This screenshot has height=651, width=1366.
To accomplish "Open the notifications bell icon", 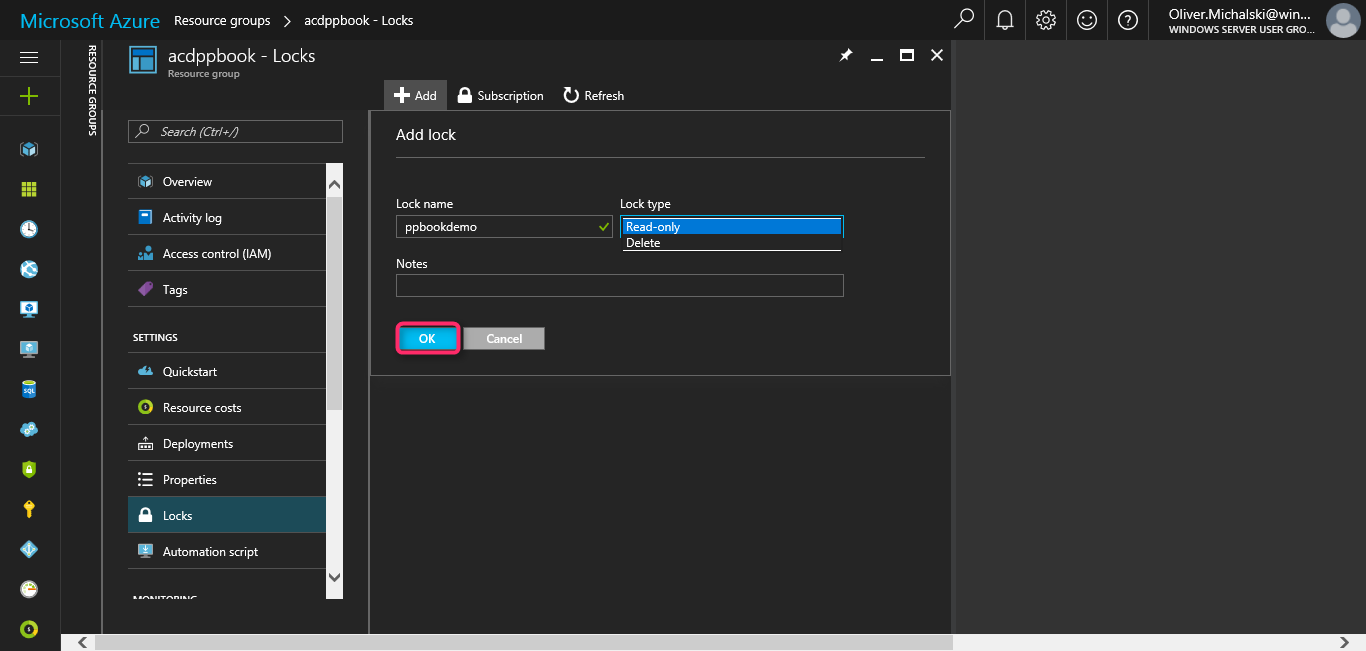I will click(x=1005, y=20).
